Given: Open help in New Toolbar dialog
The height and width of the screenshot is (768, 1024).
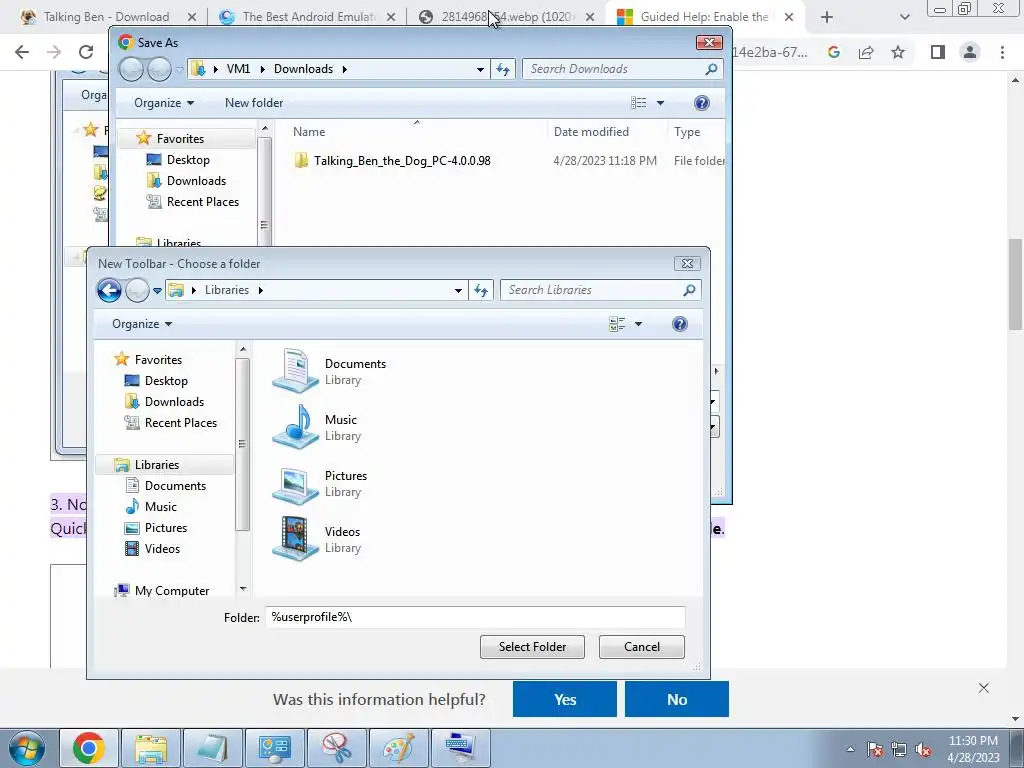Looking at the screenshot, I should point(680,324).
